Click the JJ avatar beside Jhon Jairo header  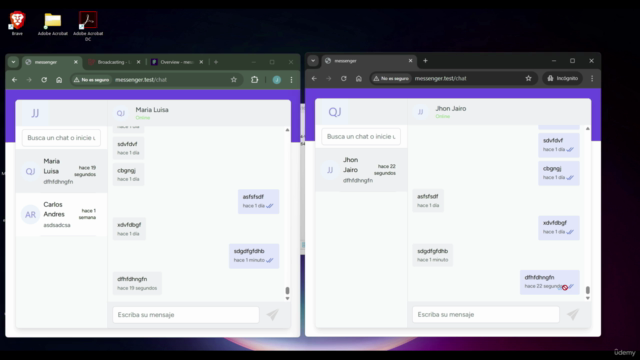point(420,112)
